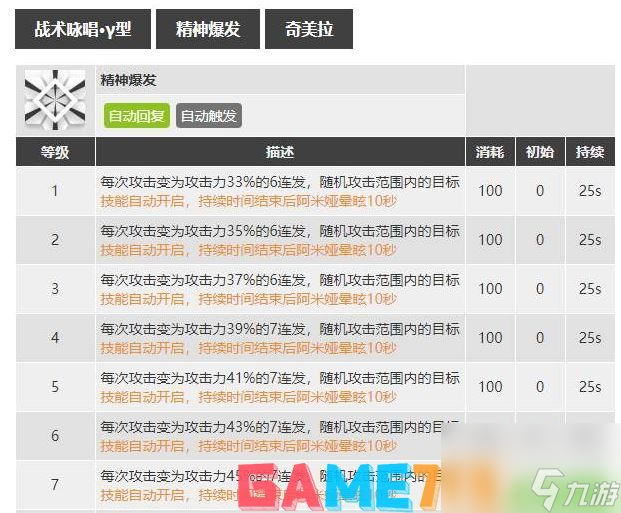Click description with 攻击力39%的7连发
This screenshot has height=513, width=621.
(280, 330)
